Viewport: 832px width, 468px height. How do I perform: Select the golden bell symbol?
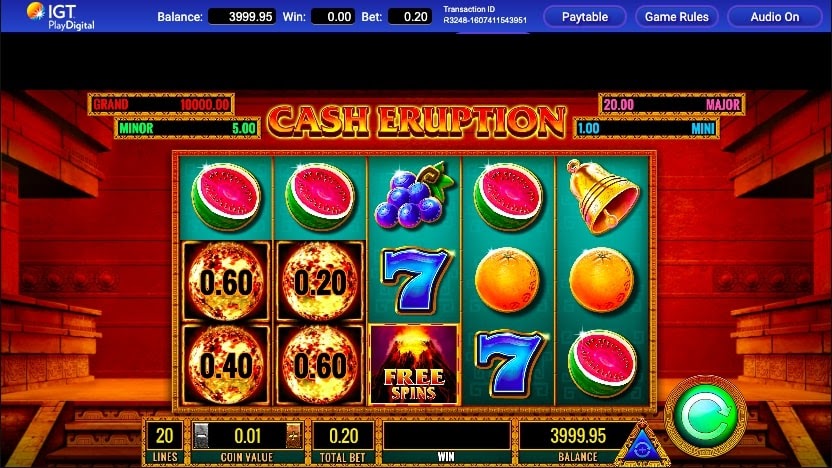(602, 196)
